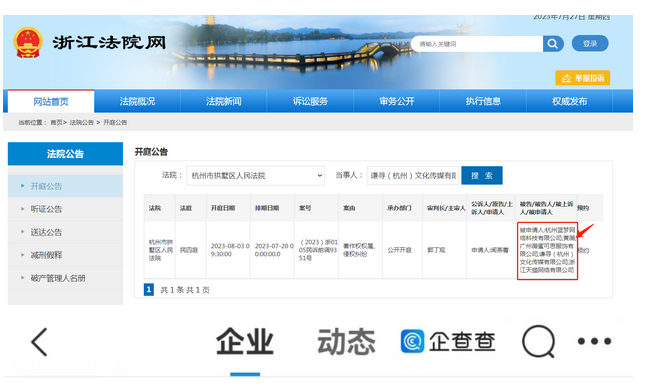Select 听证公告 in the sidebar
The height and width of the screenshot is (384, 652).
point(65,209)
